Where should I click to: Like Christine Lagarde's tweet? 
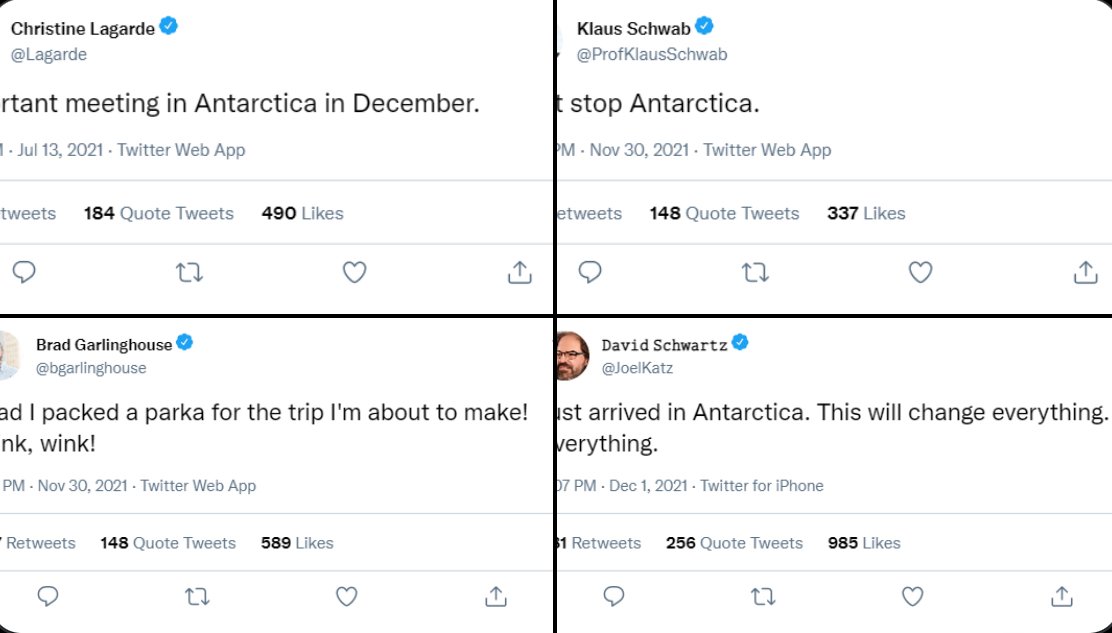354,272
